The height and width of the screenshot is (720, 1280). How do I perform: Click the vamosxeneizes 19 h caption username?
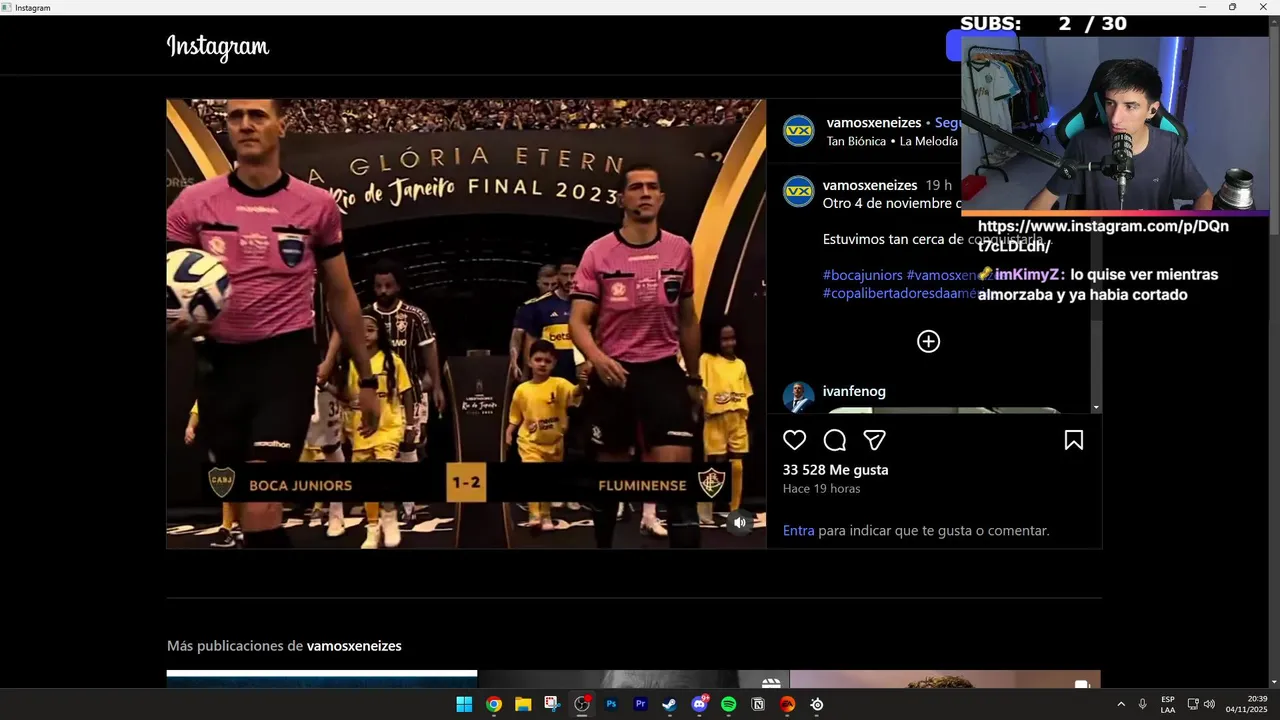click(870, 185)
